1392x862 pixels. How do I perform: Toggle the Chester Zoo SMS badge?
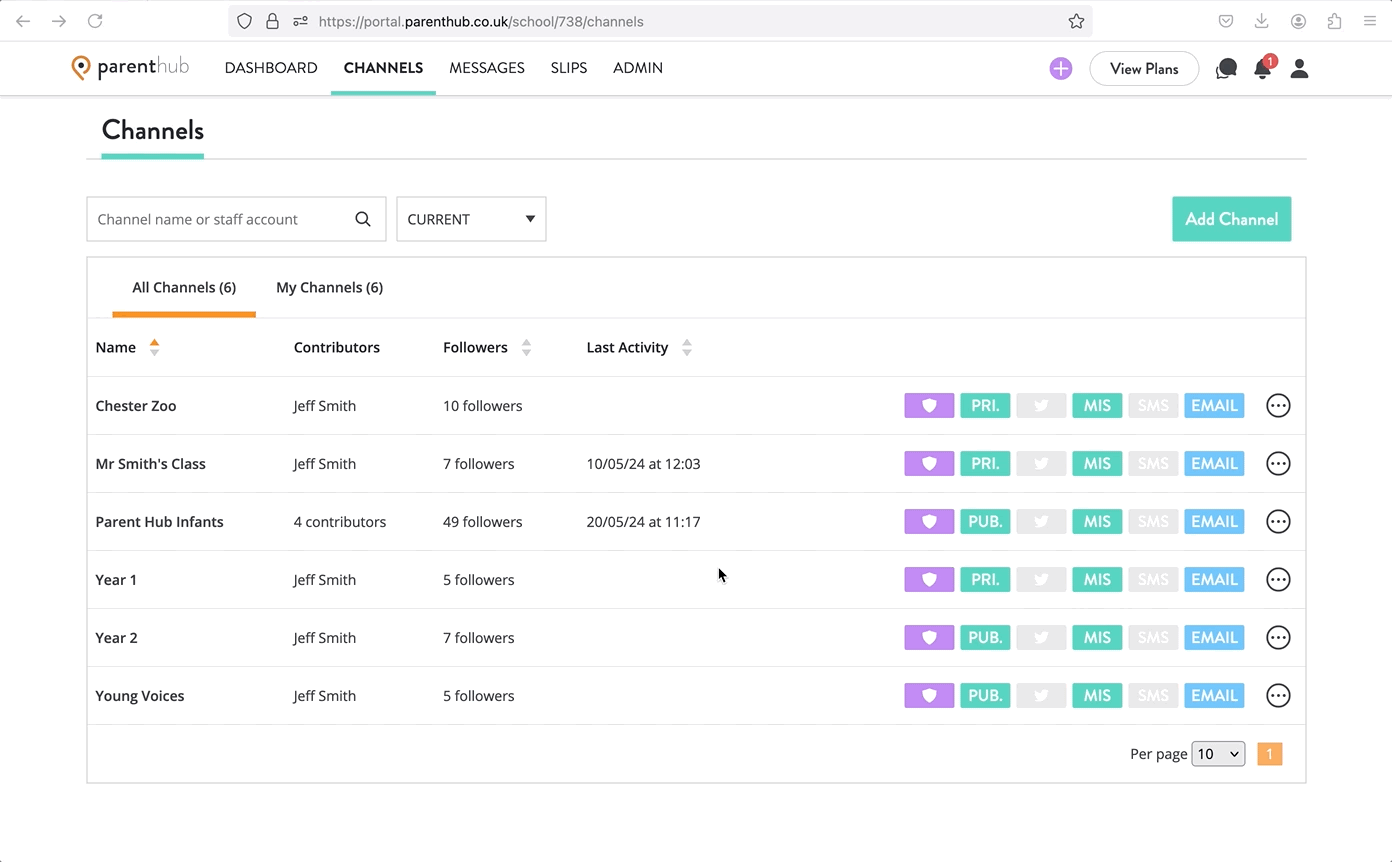[x=1153, y=406]
